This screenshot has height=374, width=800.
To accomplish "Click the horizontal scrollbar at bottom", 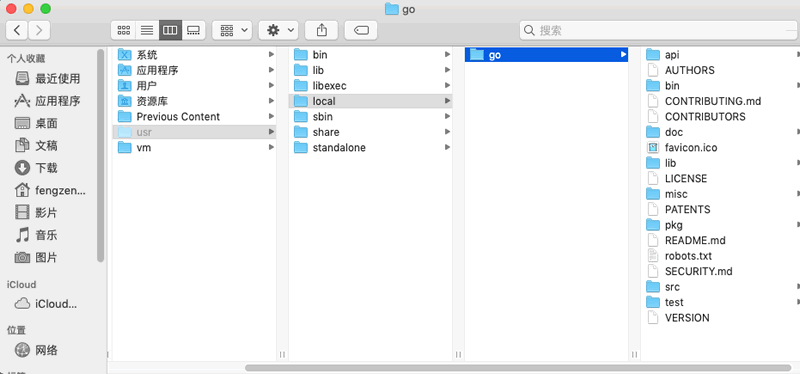I will (x=517, y=368).
